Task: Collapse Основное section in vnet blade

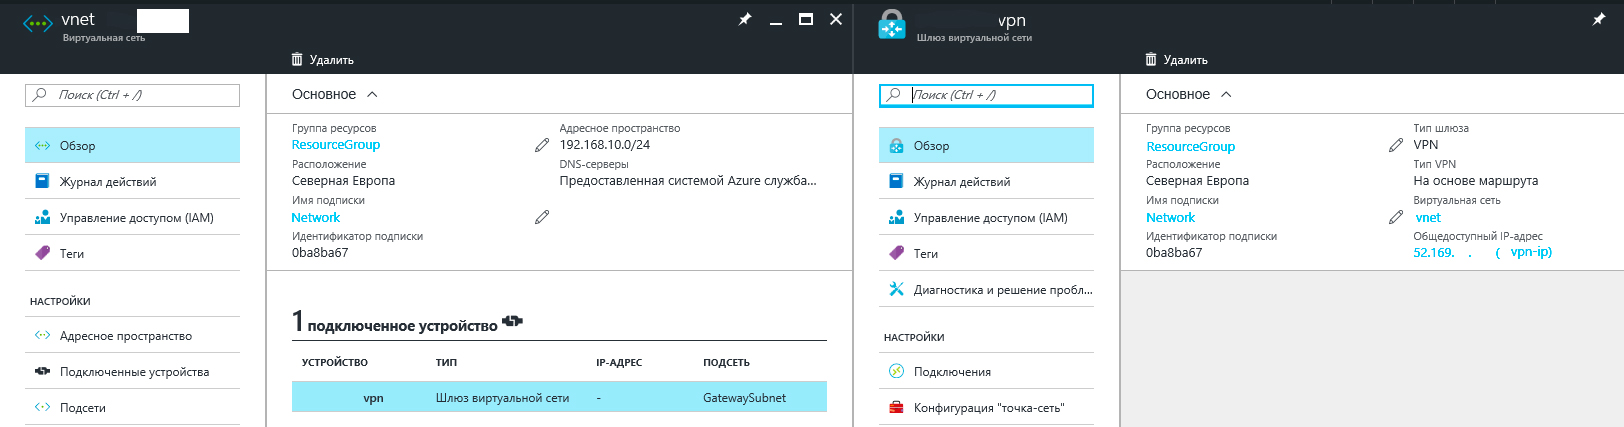Action: [372, 94]
